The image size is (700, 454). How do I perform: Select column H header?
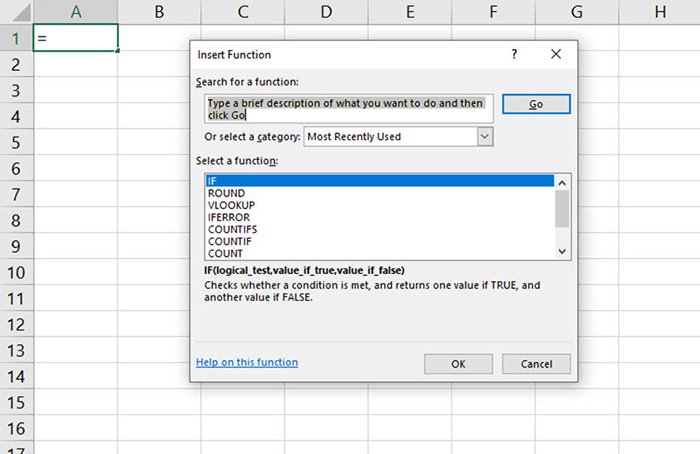click(x=660, y=12)
